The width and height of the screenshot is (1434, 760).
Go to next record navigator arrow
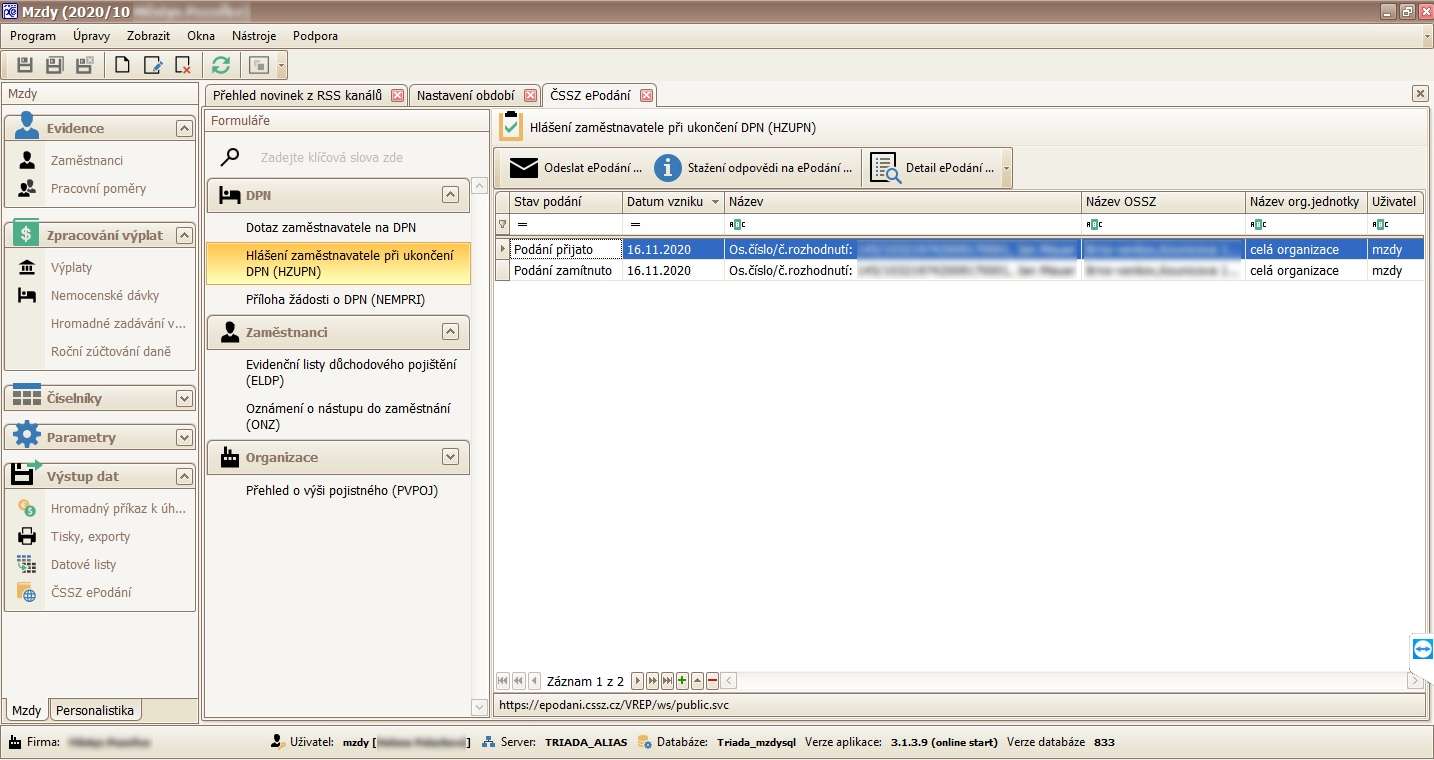(637, 681)
